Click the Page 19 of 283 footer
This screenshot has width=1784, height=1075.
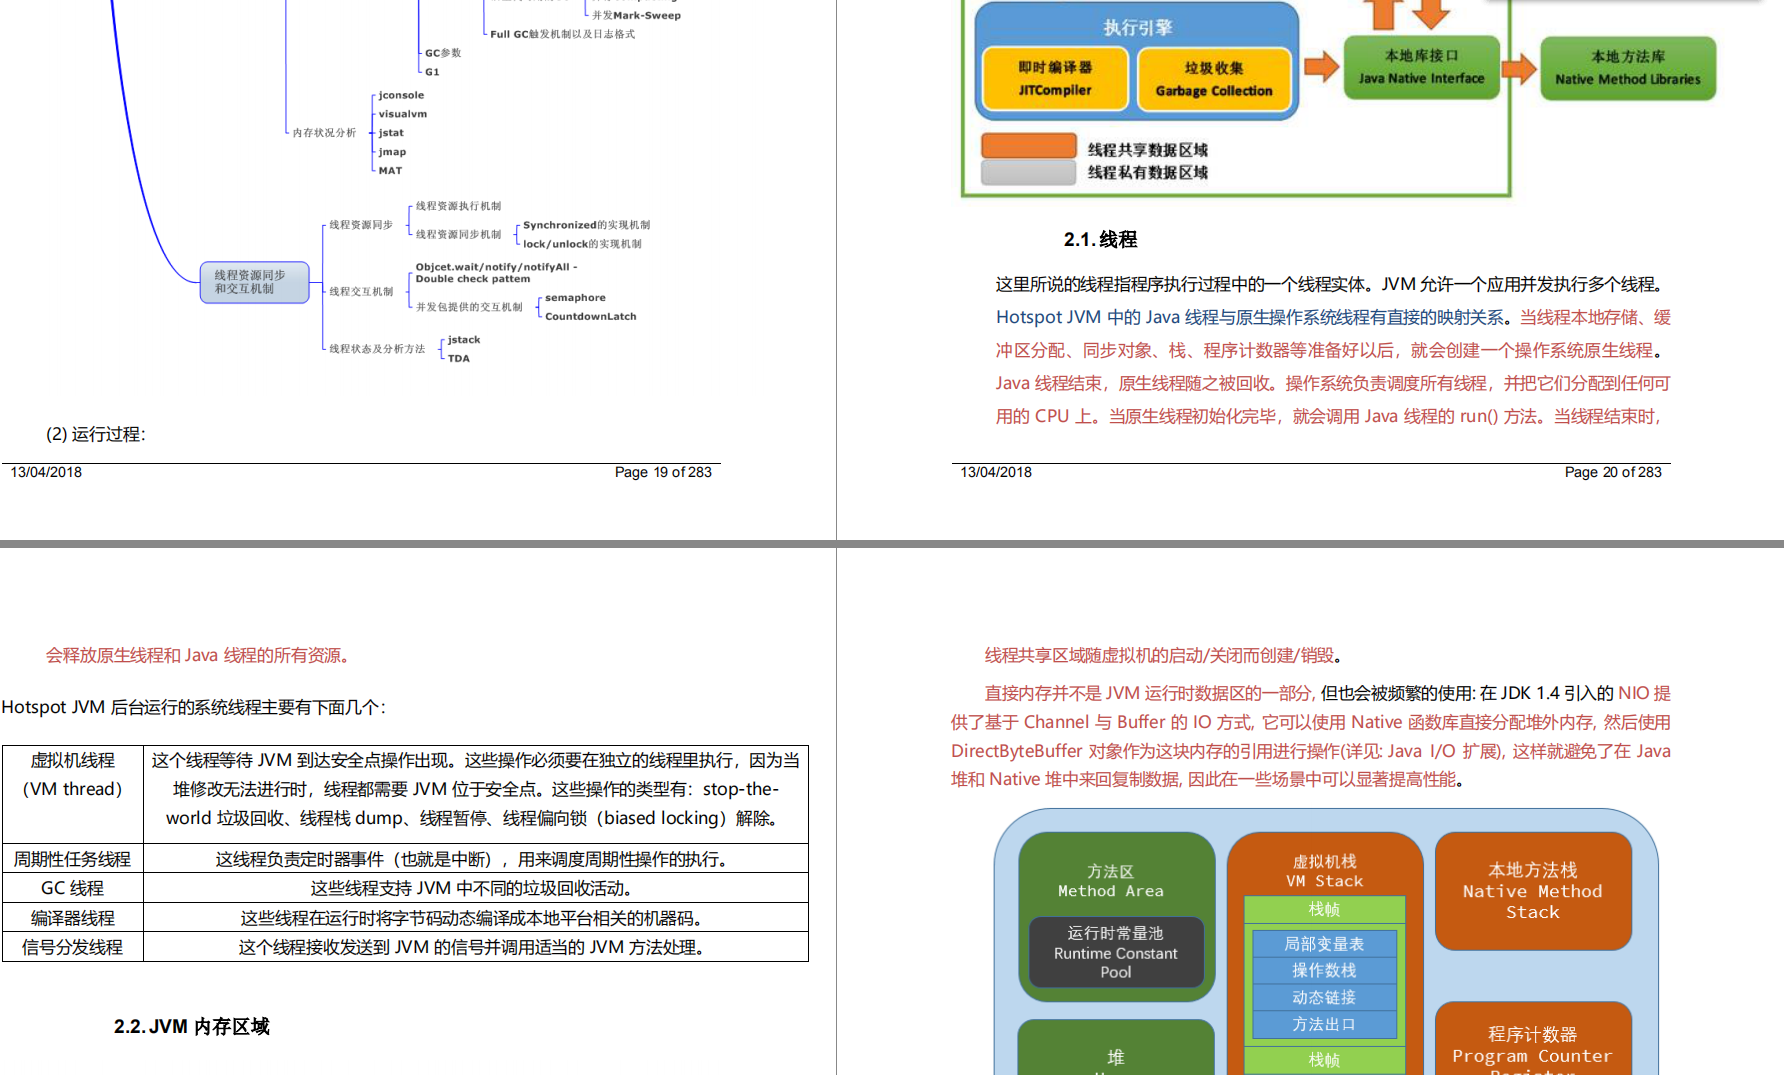(663, 472)
